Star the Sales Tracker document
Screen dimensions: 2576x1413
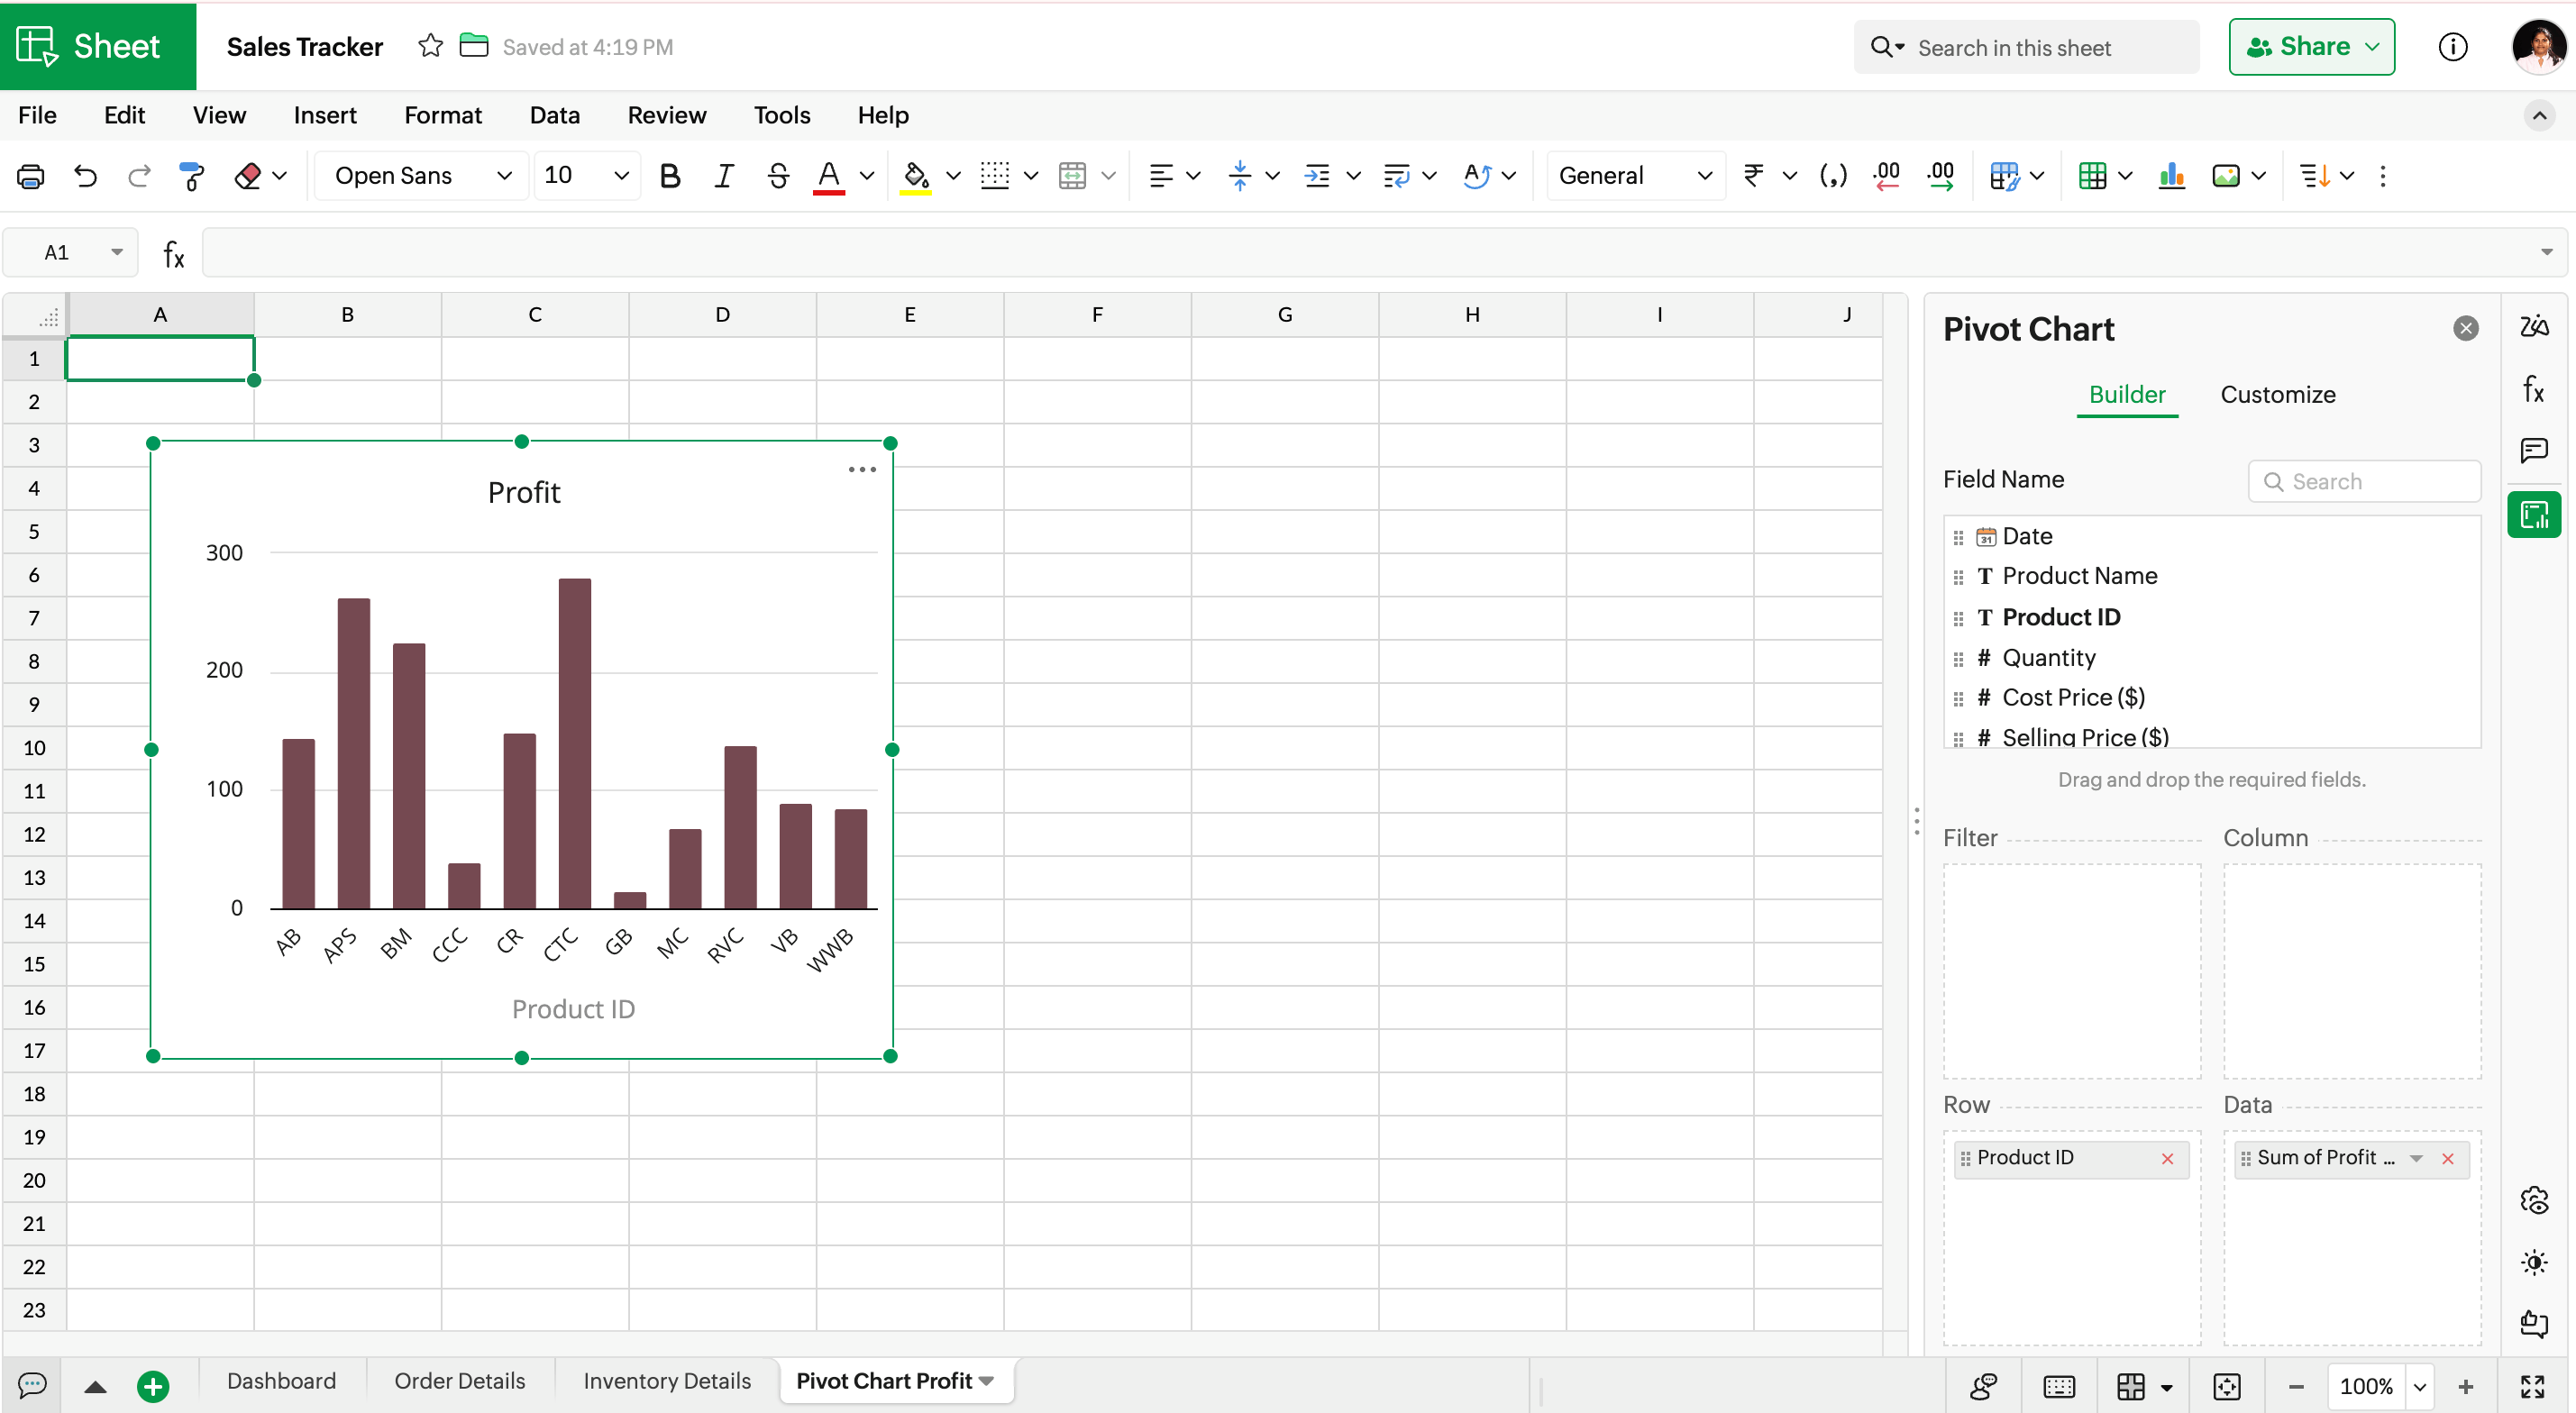(x=430, y=46)
